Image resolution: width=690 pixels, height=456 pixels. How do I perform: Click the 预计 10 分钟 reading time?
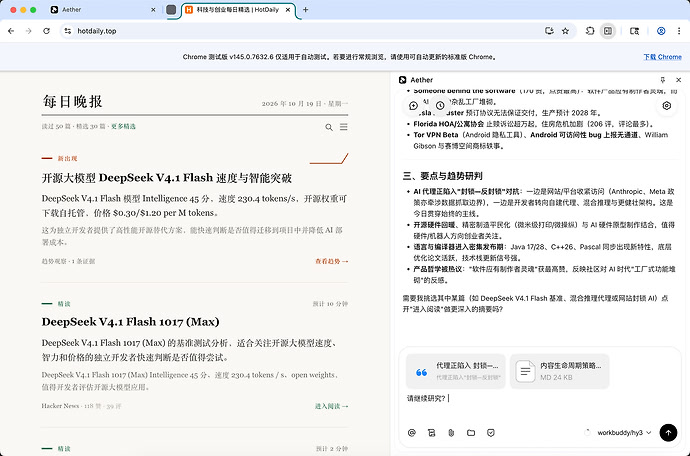pyautogui.click(x=330, y=304)
